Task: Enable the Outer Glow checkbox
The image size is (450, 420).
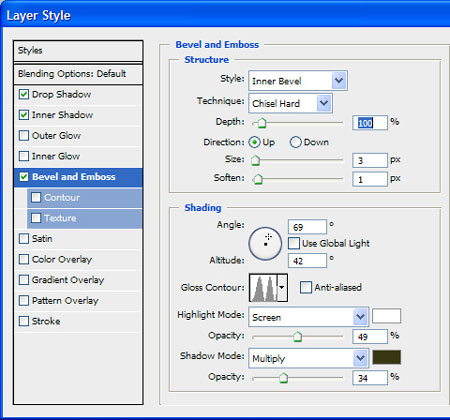Action: point(24,136)
